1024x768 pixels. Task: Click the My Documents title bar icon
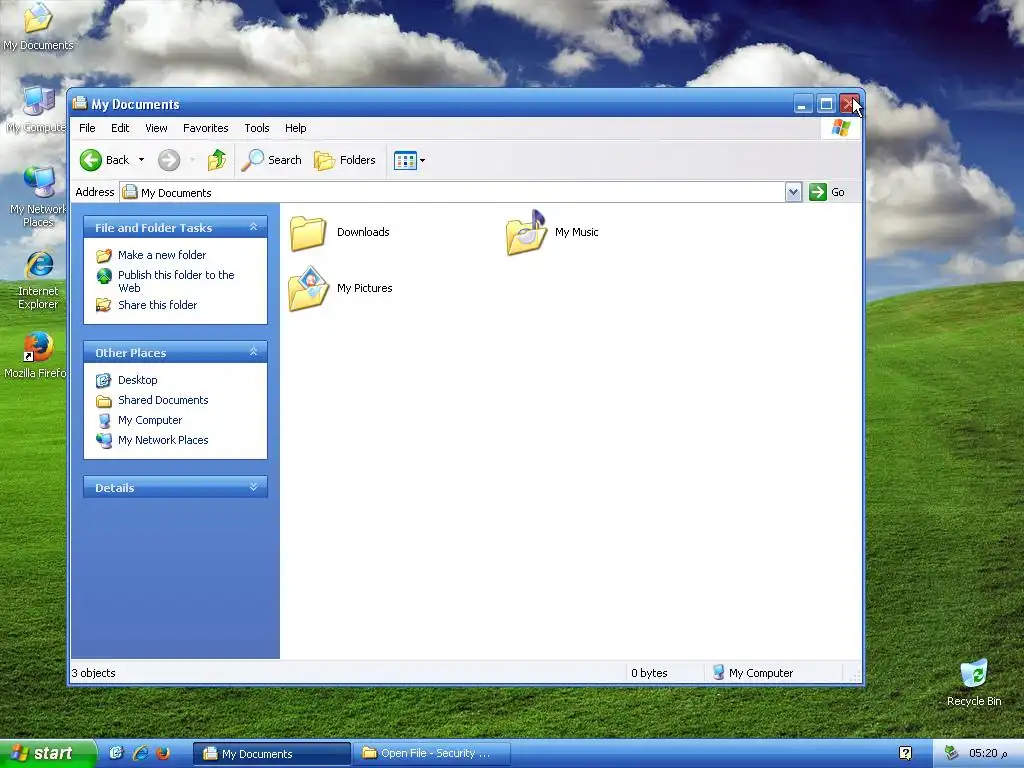point(80,103)
